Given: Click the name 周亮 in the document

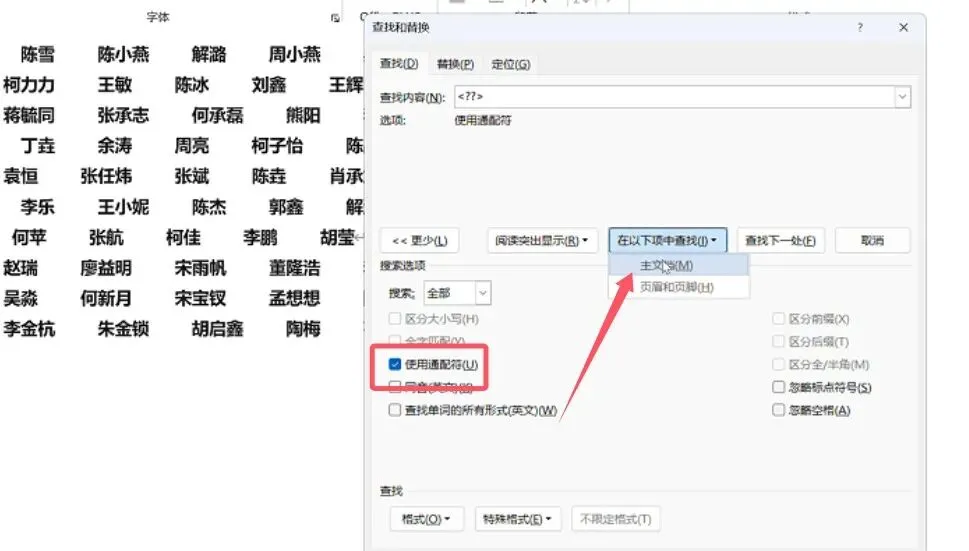Looking at the screenshot, I should coord(192,146).
